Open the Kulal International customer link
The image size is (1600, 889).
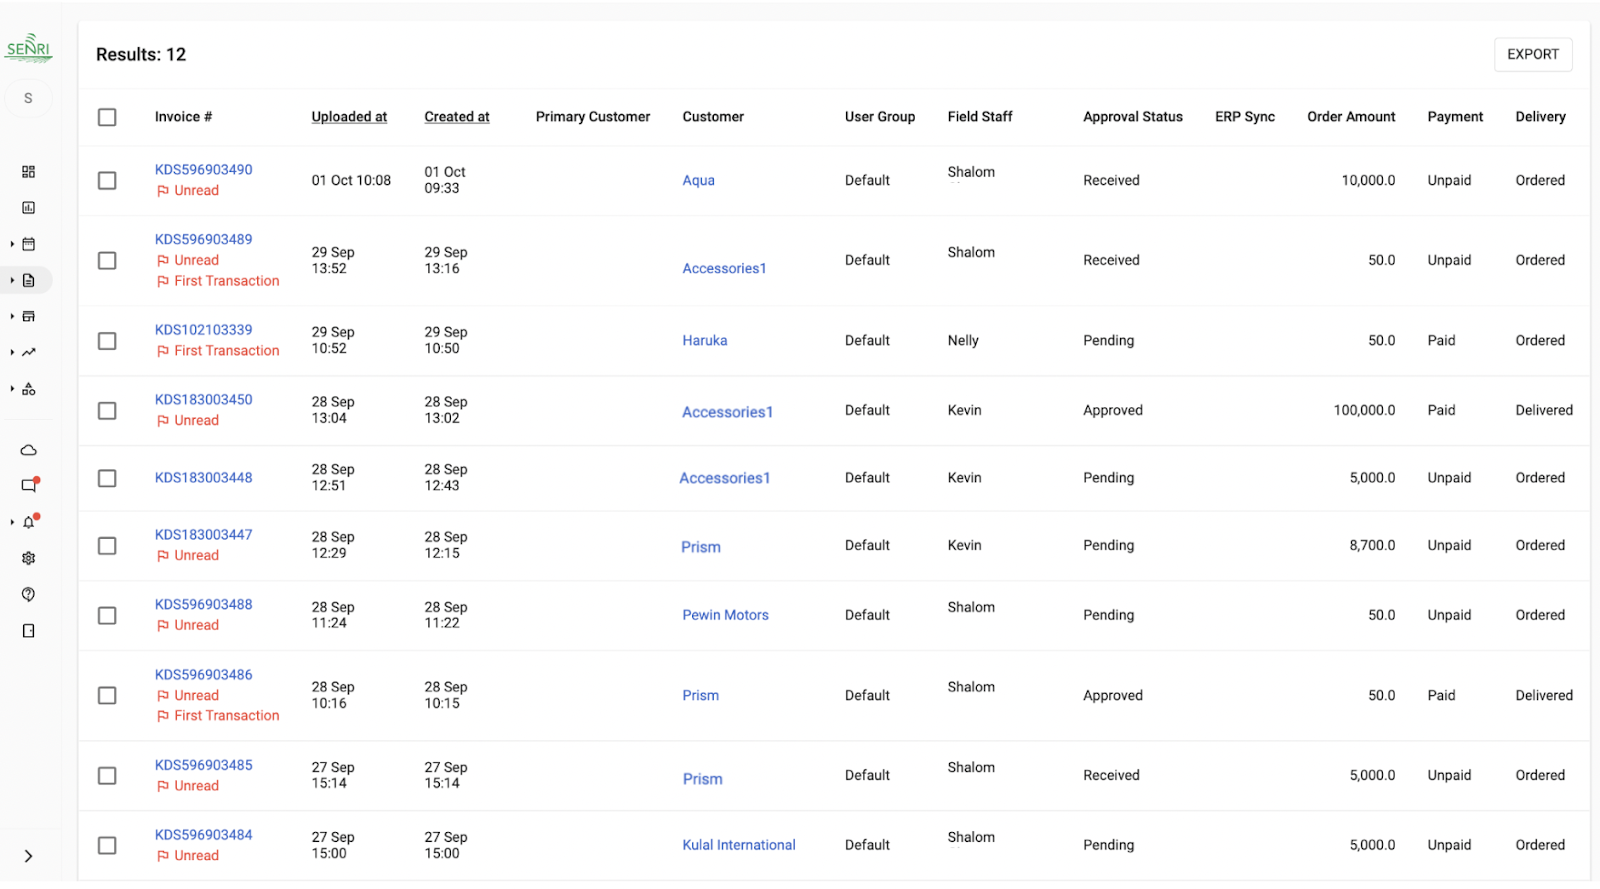pyautogui.click(x=739, y=845)
